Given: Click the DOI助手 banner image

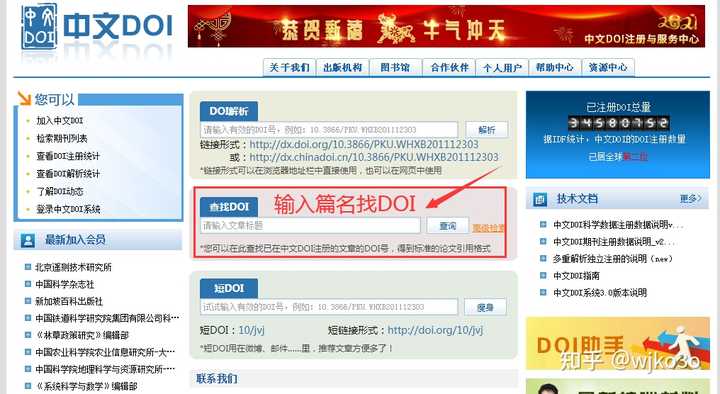Looking at the screenshot, I should click(618, 343).
